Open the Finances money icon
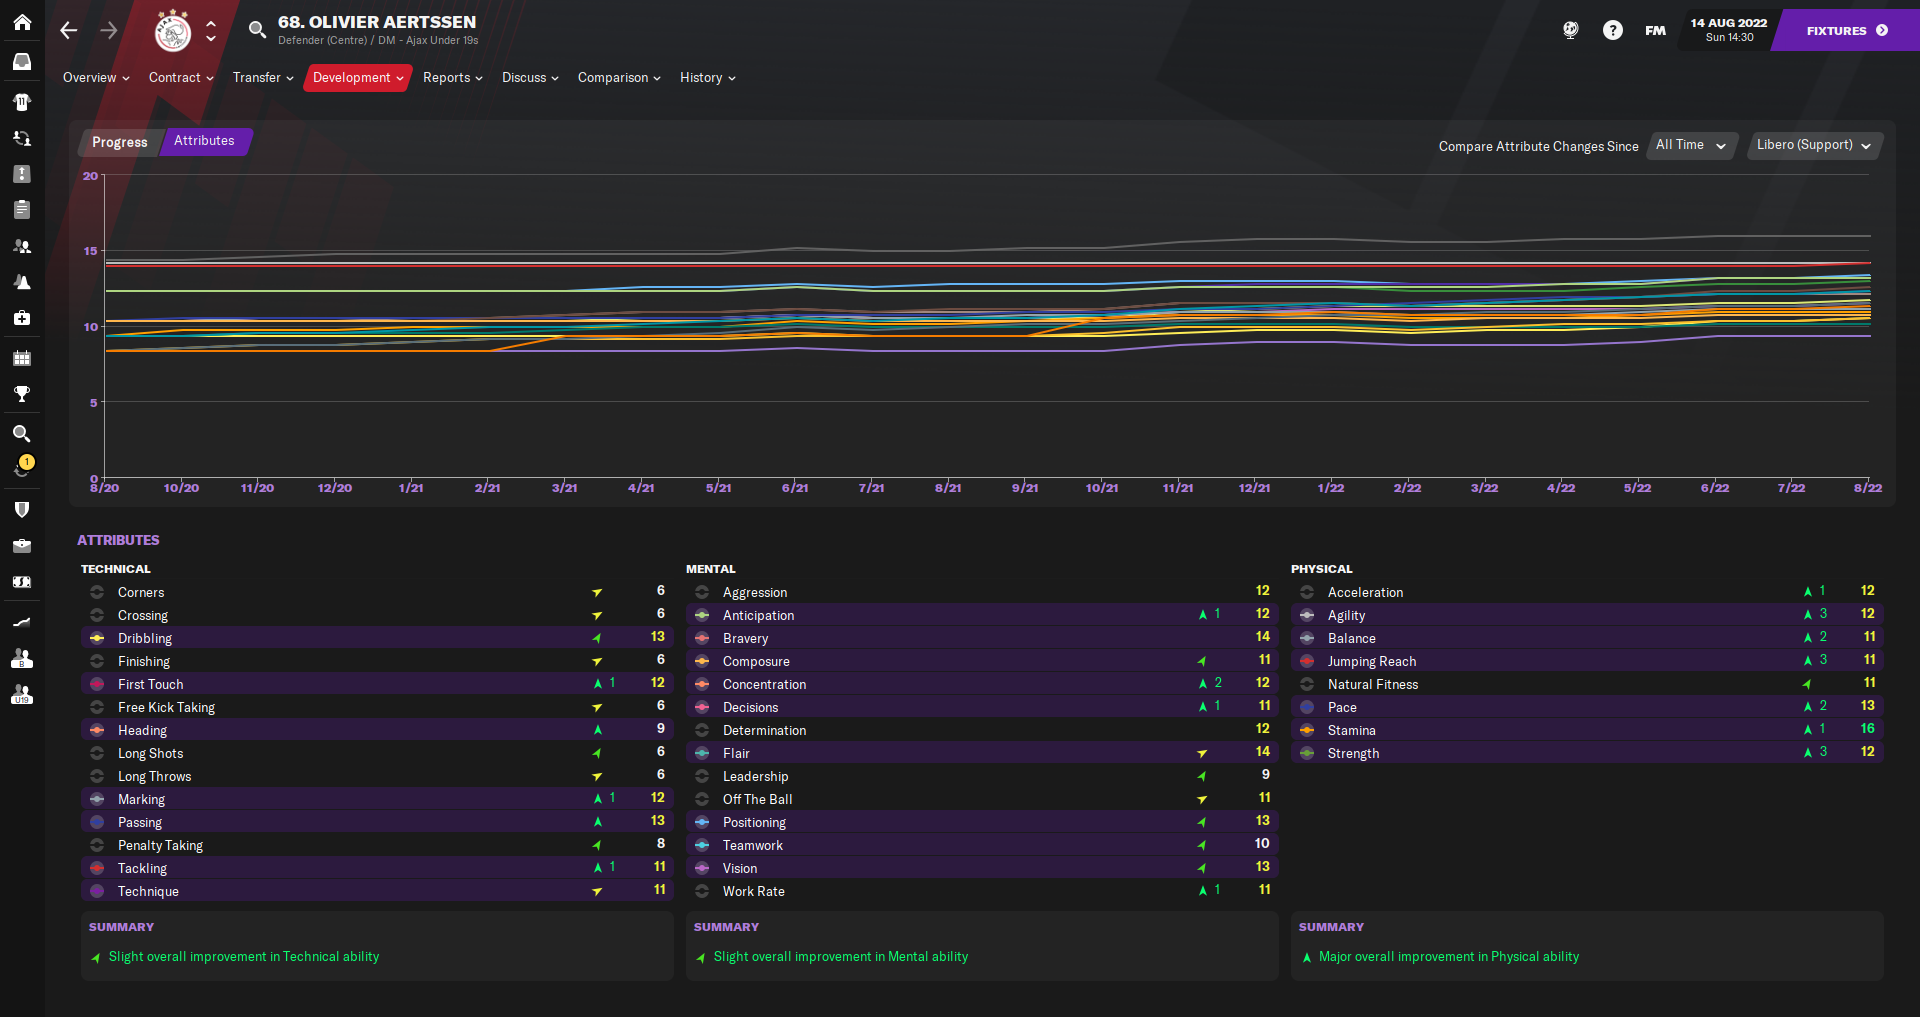The image size is (1920, 1017). pyautogui.click(x=22, y=582)
